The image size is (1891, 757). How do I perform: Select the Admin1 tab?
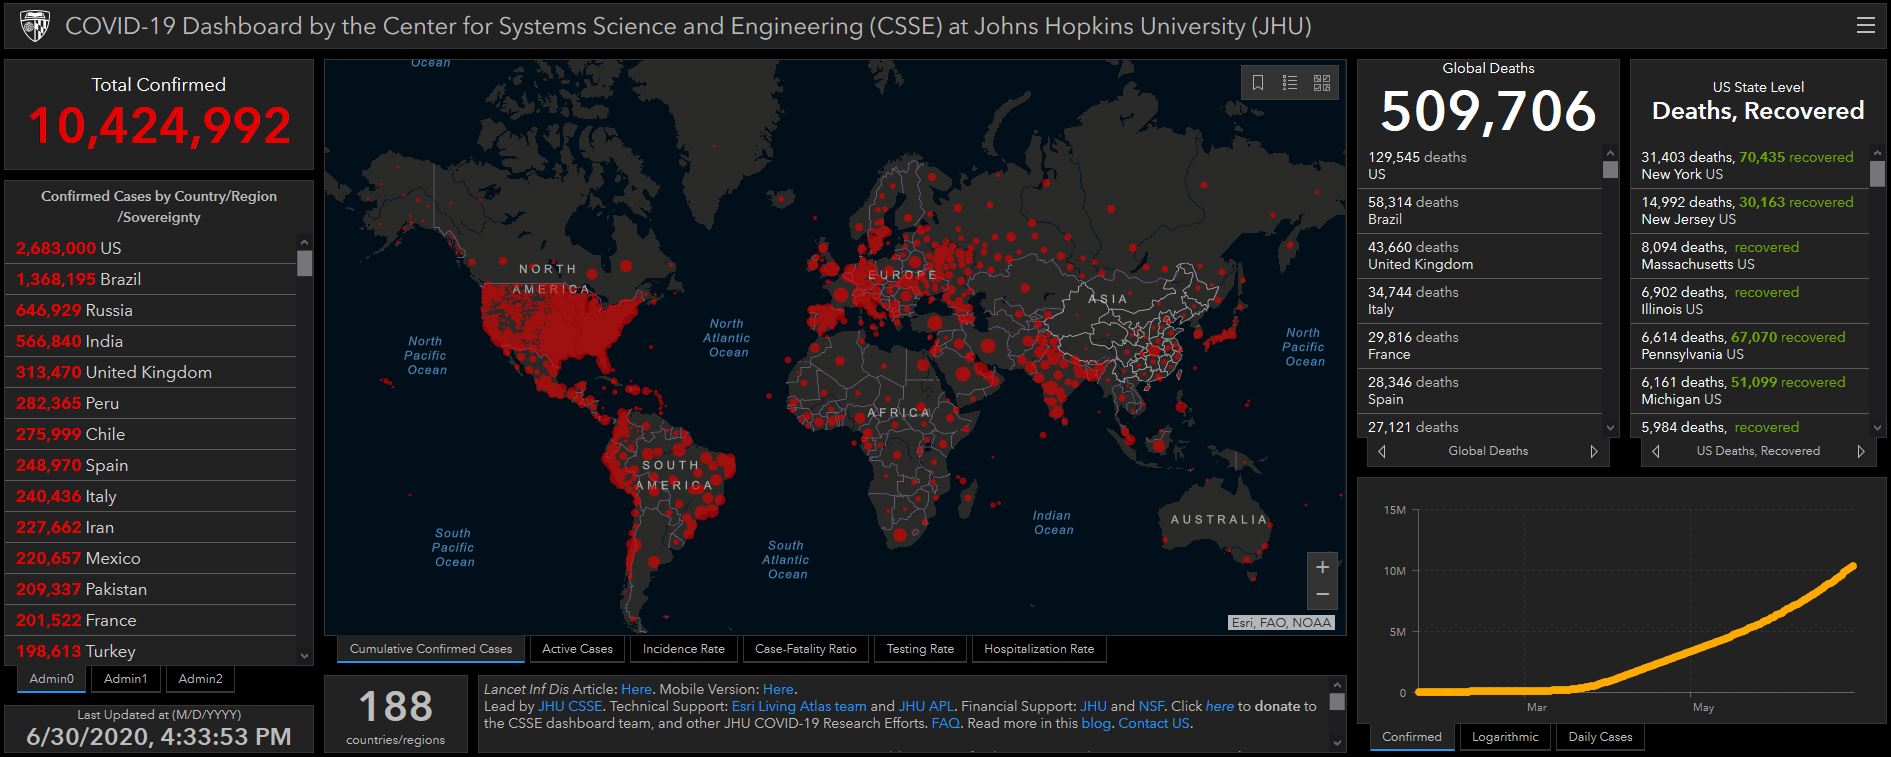point(126,679)
